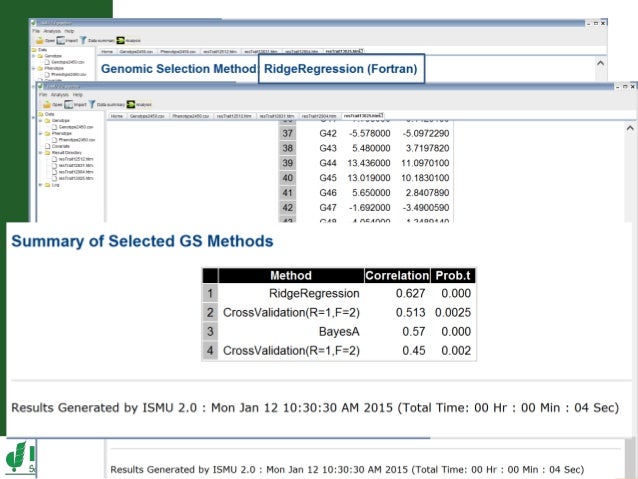Click row 37 header for genotype G42

287,133
